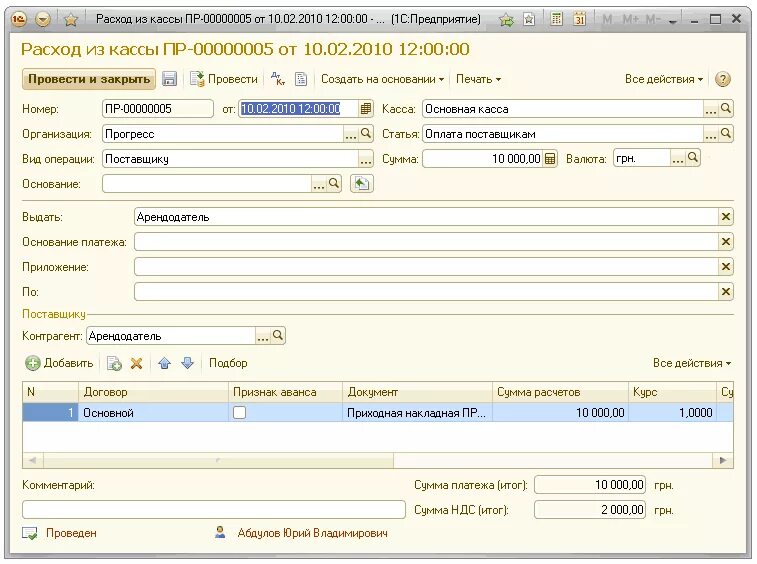Viewport: 757px width, 564px height.
Task: Click the 1C application logo icon in title bar
Action: tap(19, 19)
